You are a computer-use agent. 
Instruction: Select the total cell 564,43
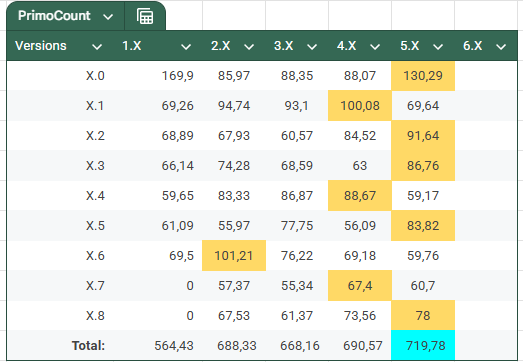157,346
